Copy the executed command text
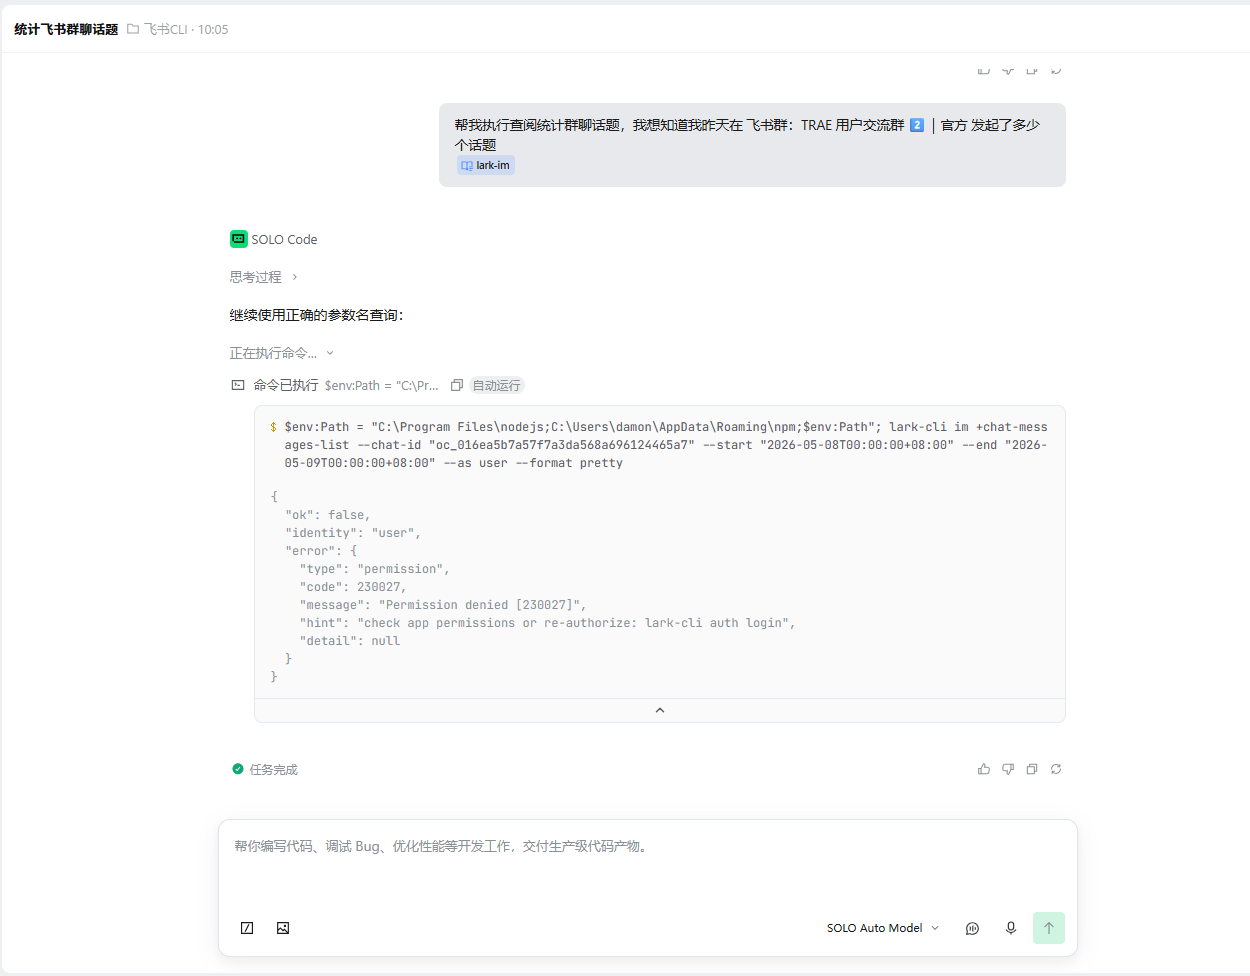The height and width of the screenshot is (976, 1250). click(456, 385)
